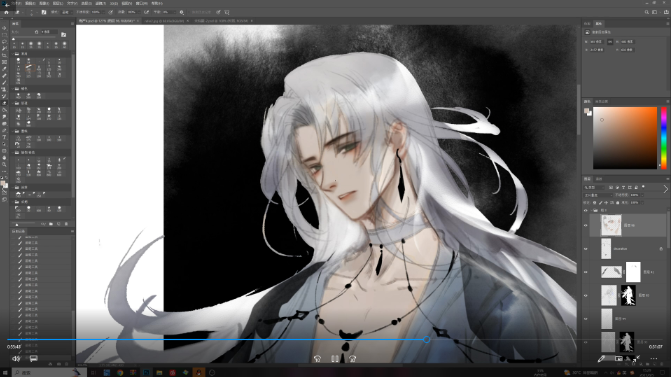Select the Type tool (T icon)
Image resolution: width=671 pixels, height=377 pixels.
click(4, 137)
